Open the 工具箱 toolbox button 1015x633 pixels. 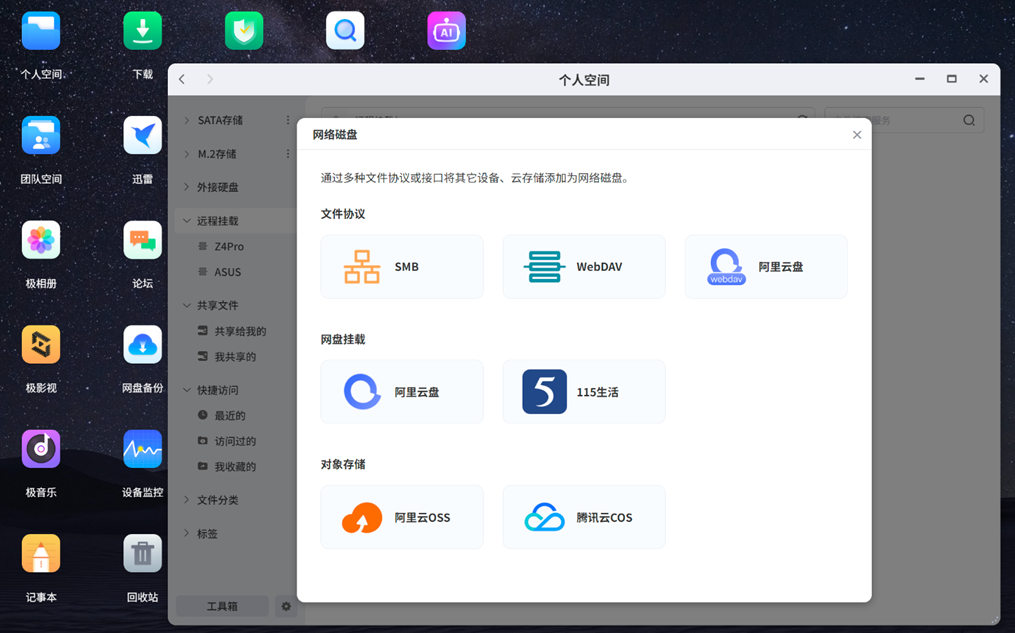coord(222,606)
